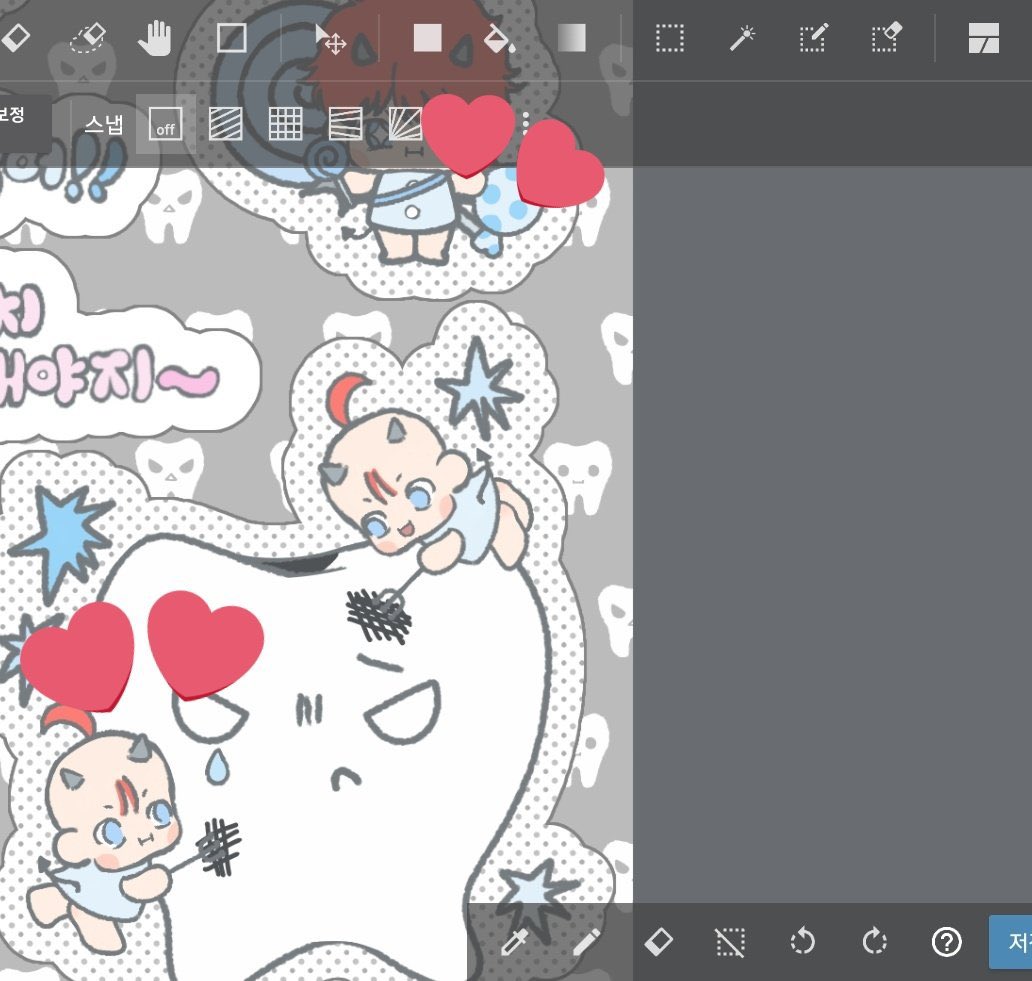Open the help question mark
Image resolution: width=1032 pixels, height=981 pixels.
coord(946,942)
